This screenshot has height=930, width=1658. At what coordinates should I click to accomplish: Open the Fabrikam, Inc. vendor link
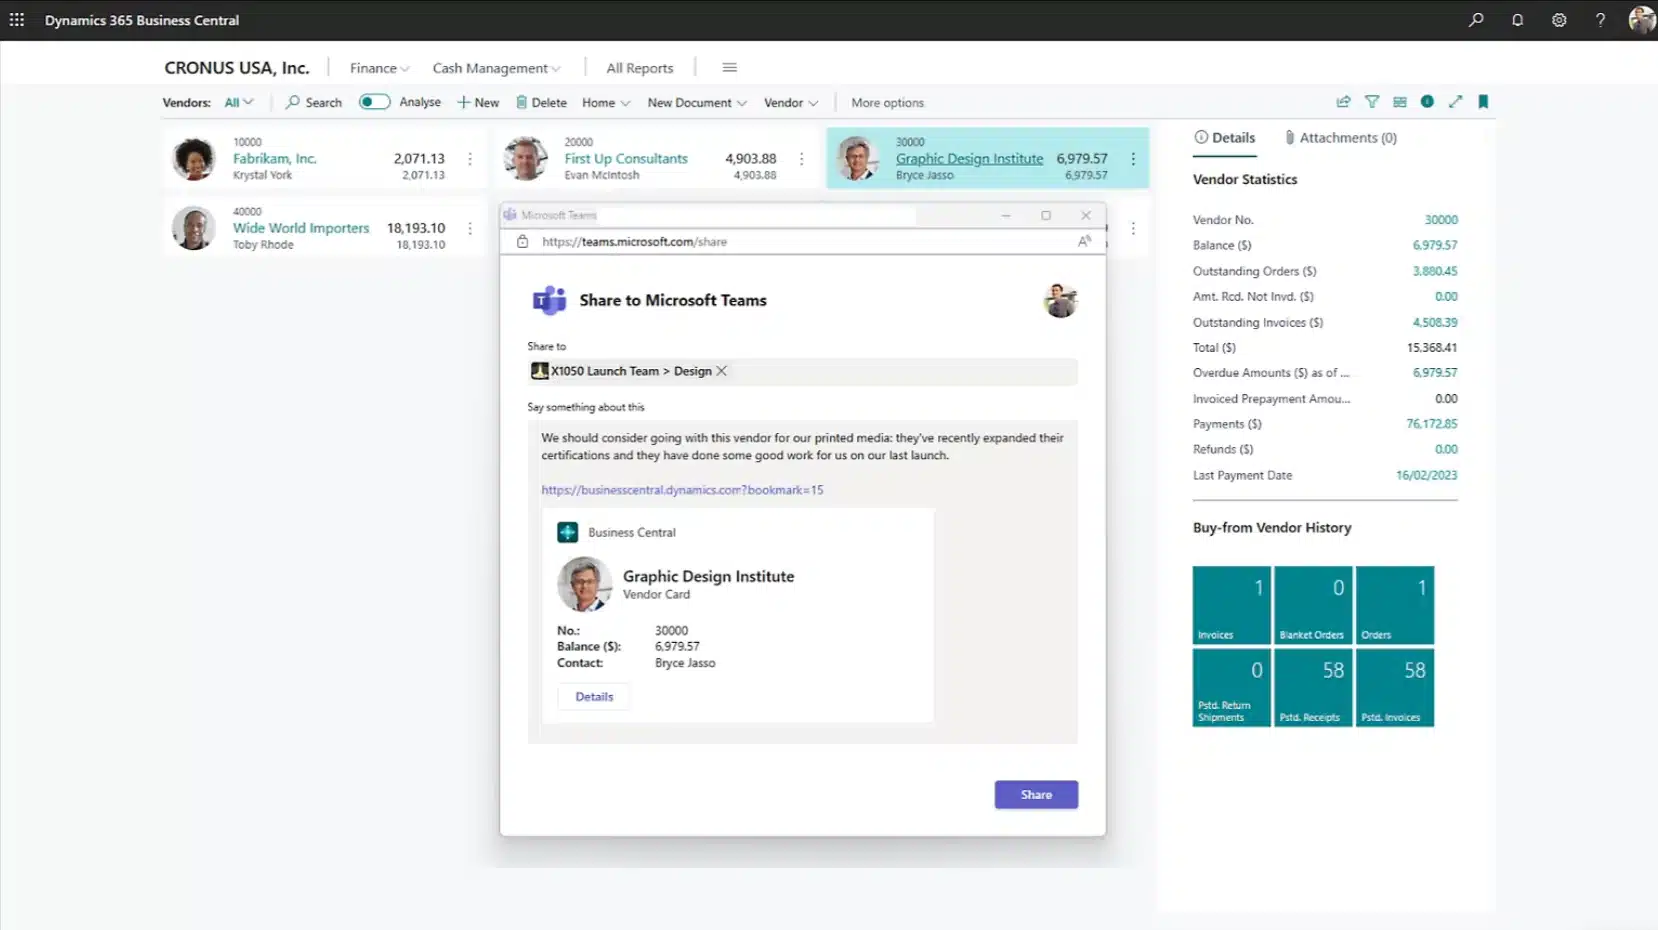(275, 158)
